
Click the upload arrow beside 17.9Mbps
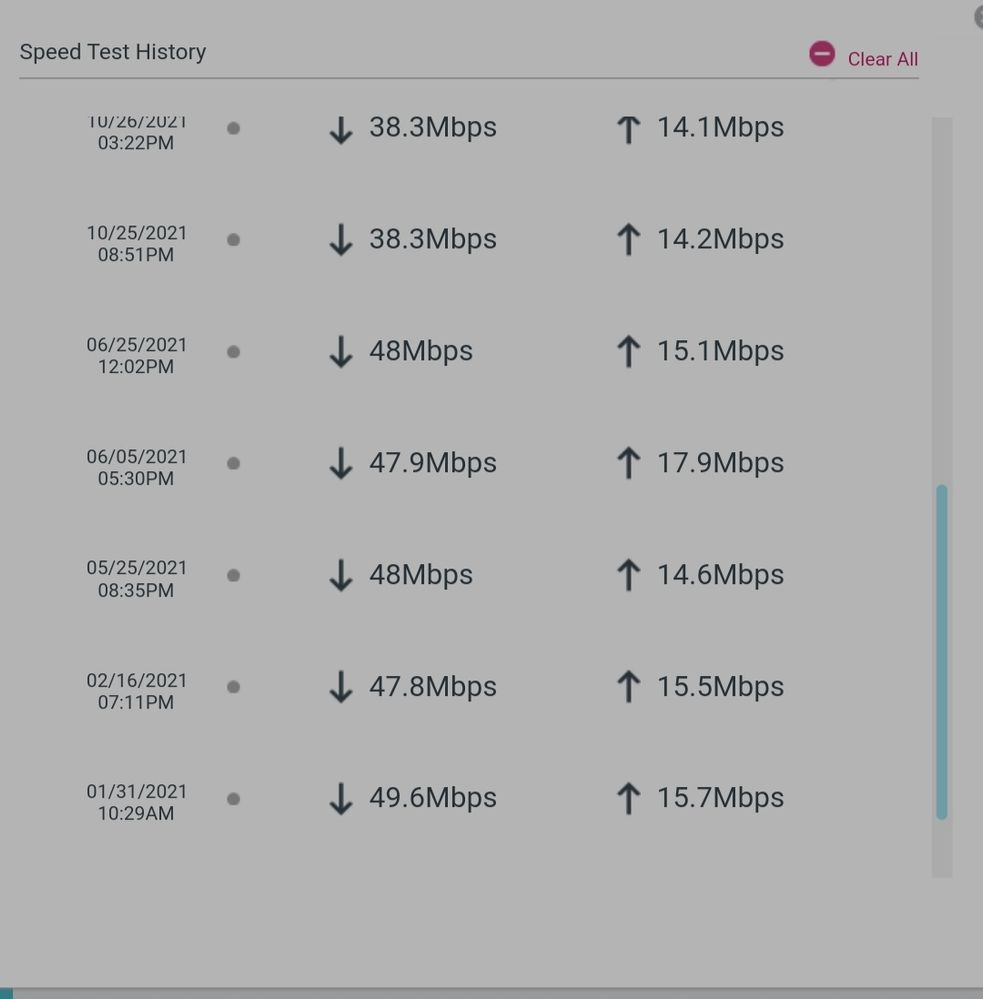(x=628, y=463)
